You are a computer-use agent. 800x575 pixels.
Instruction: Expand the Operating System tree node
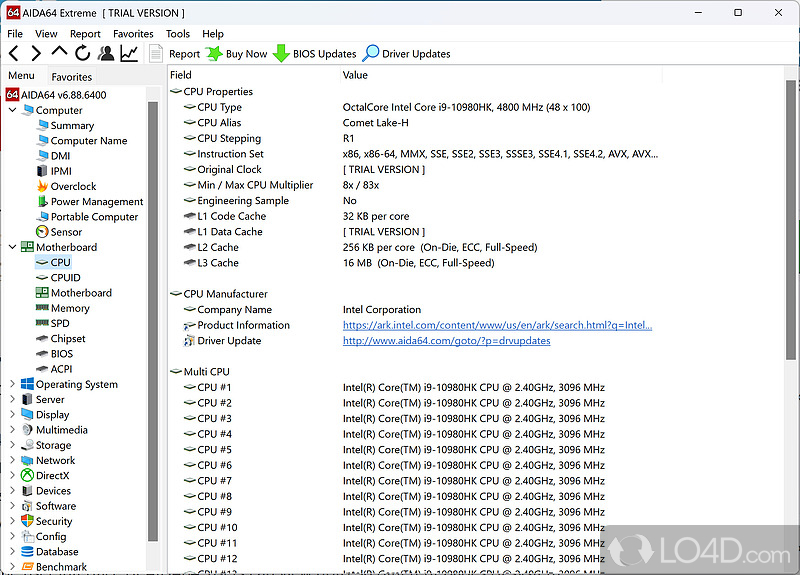[12, 384]
